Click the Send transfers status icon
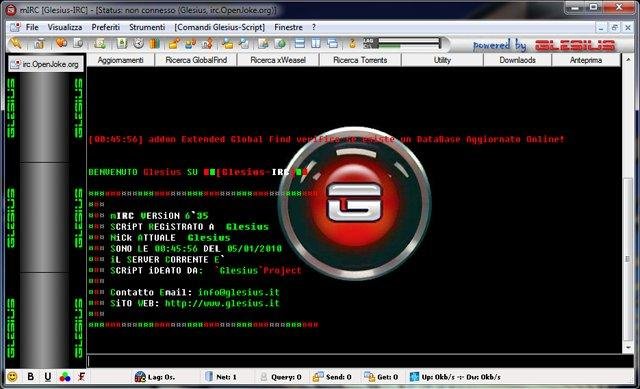 [x=318, y=377]
